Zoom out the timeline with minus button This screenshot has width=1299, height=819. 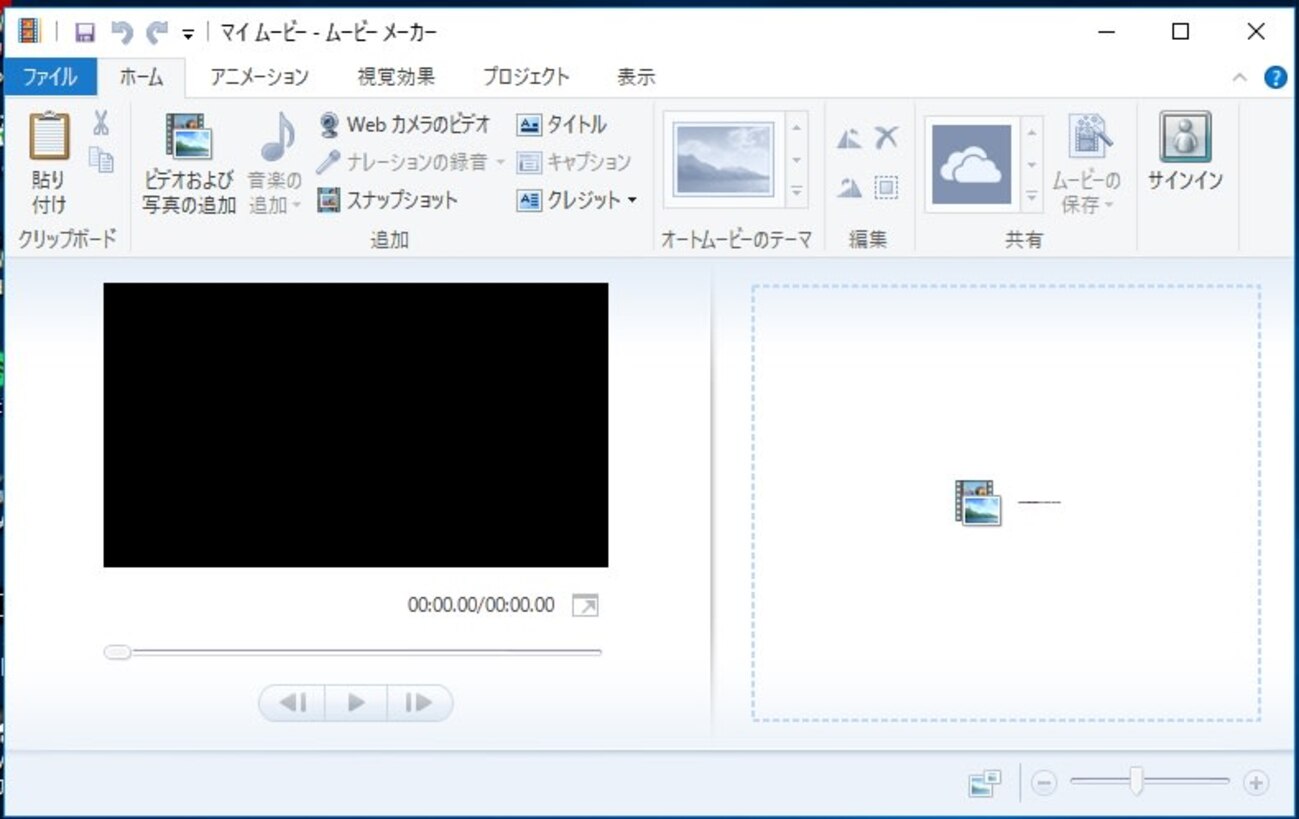[x=1043, y=784]
